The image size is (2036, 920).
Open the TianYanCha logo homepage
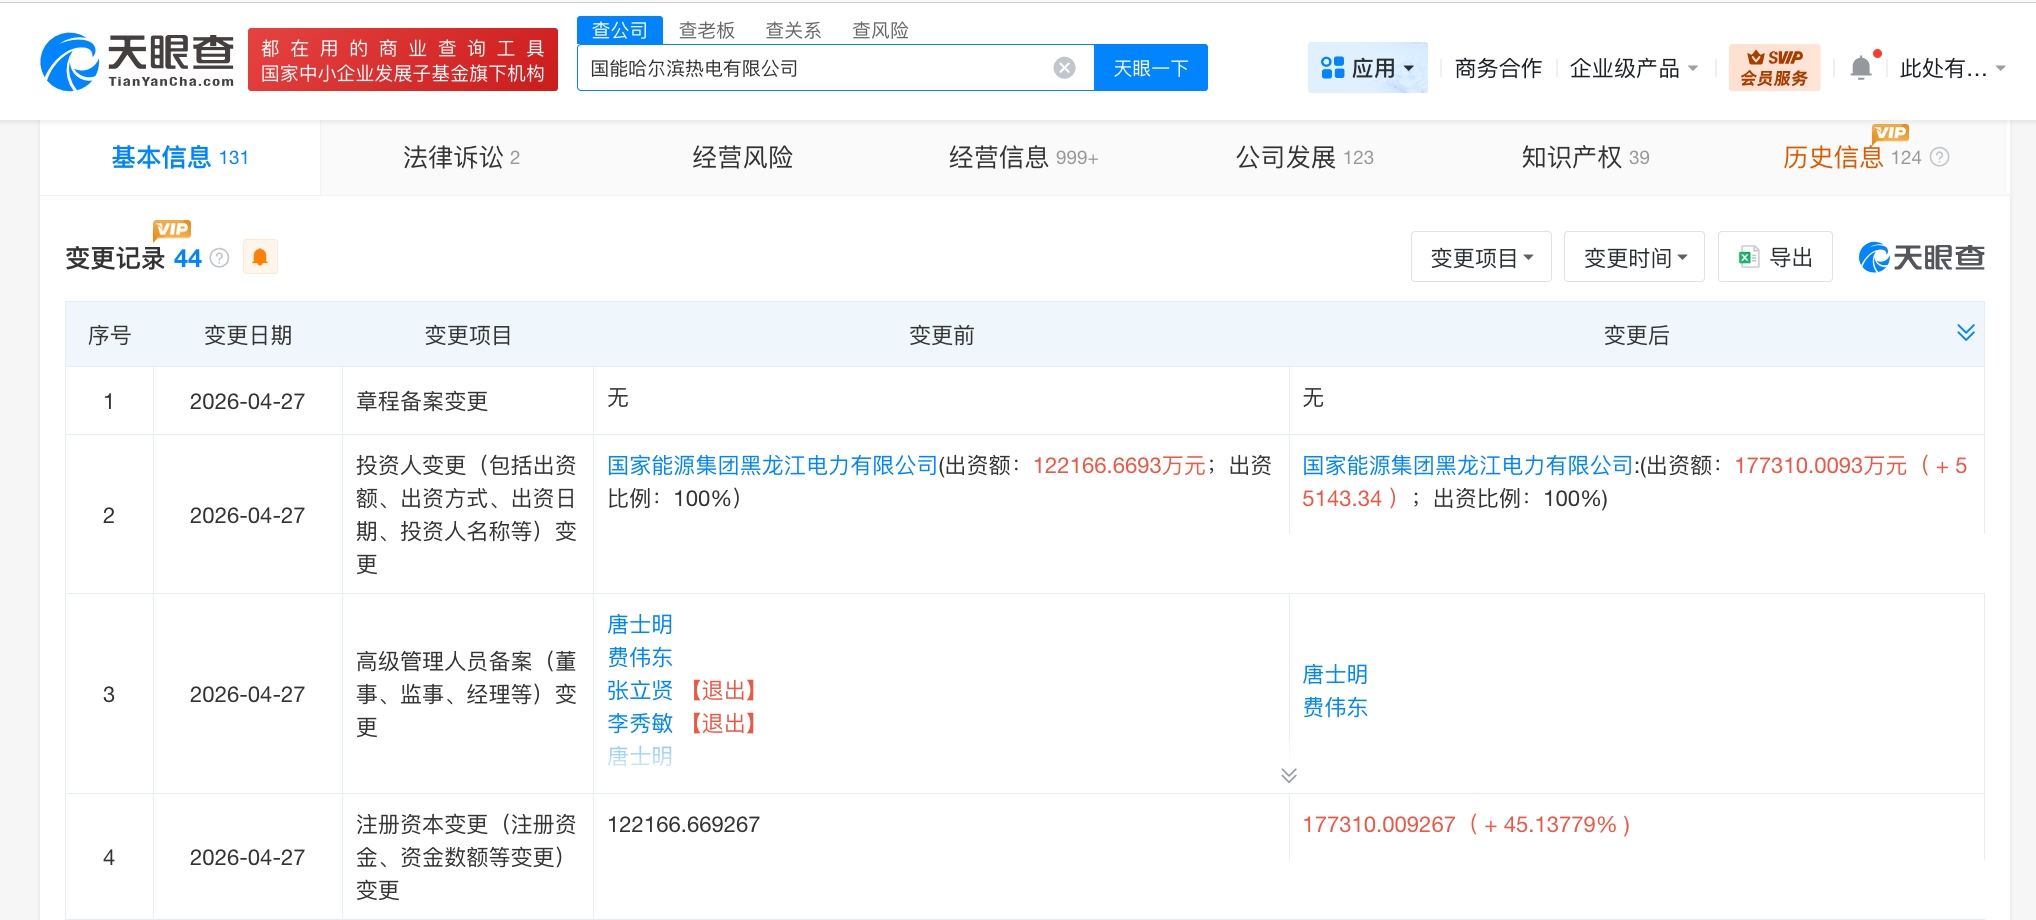[x=137, y=60]
